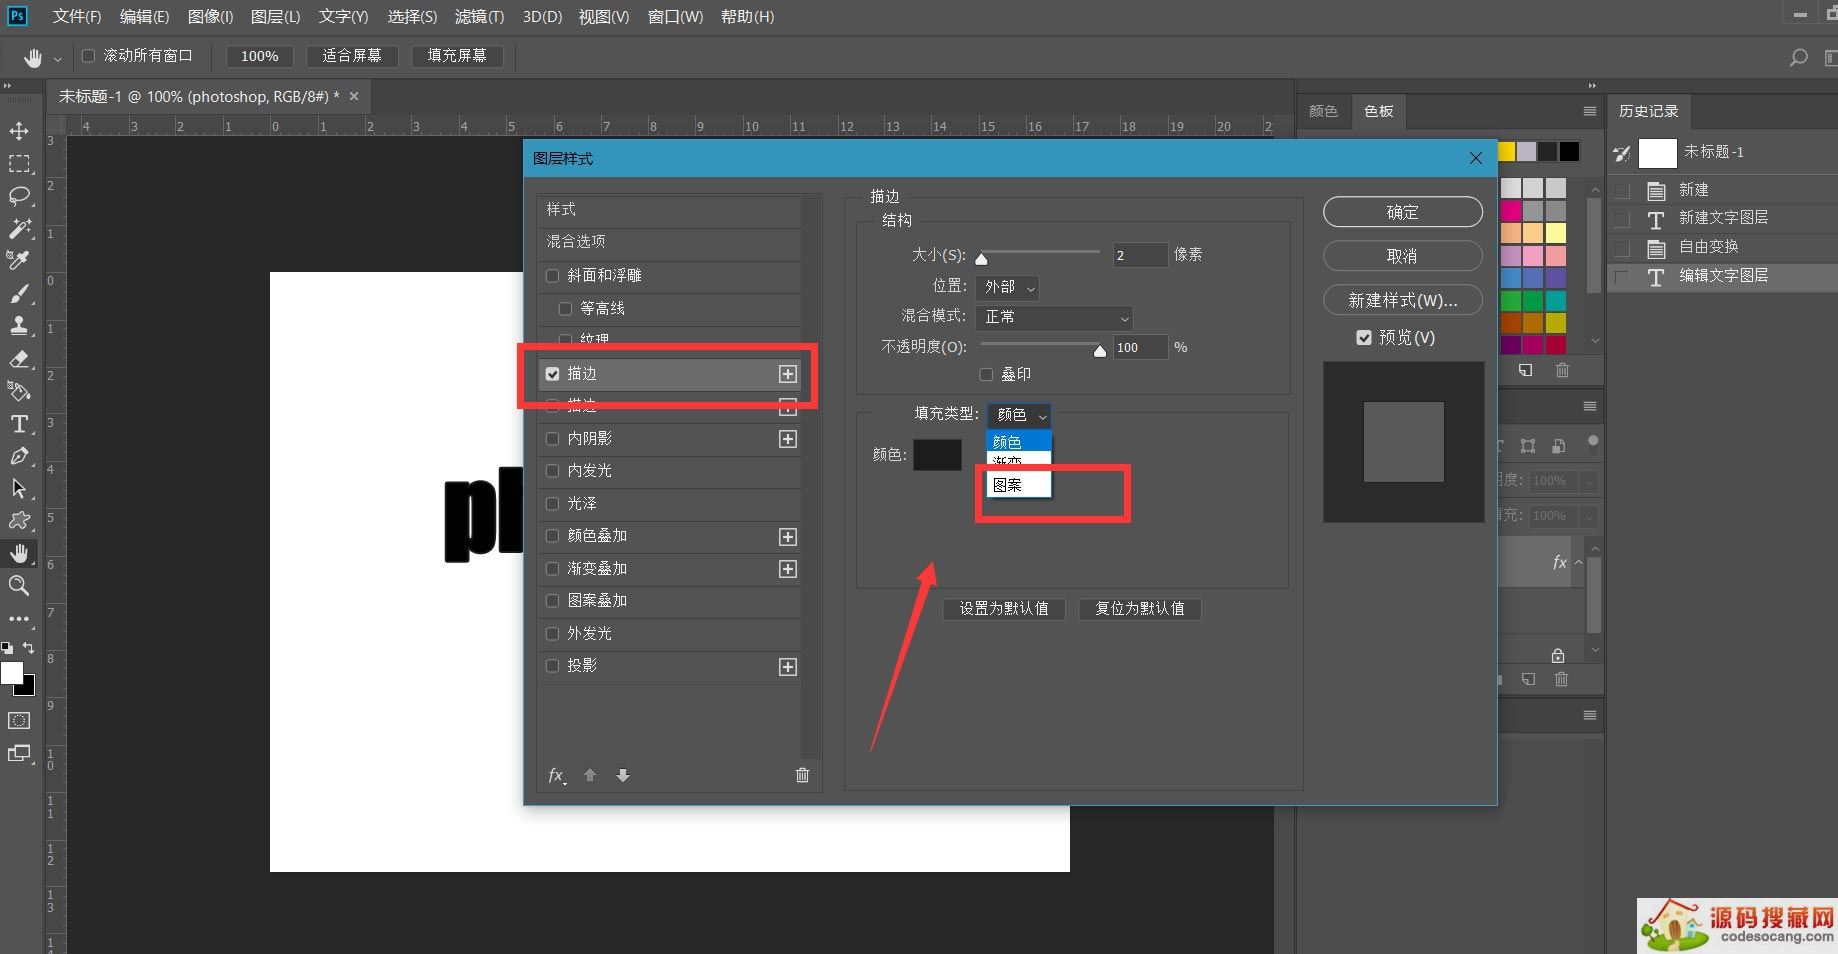The image size is (1838, 954).
Task: Toggle the 预览(V) checkbox
Action: click(1364, 338)
